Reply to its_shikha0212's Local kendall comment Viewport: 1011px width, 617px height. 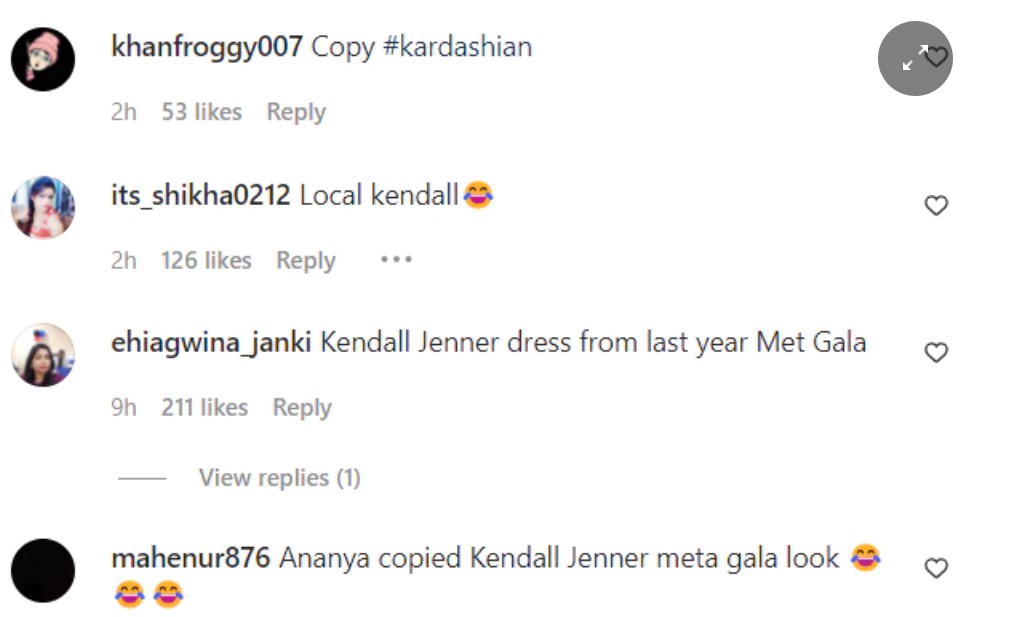click(306, 260)
